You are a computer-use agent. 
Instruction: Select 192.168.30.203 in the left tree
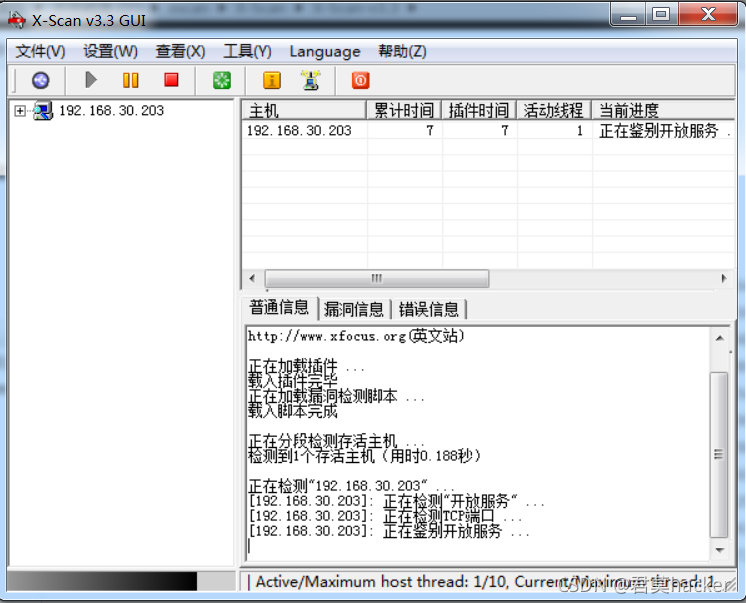coord(111,110)
